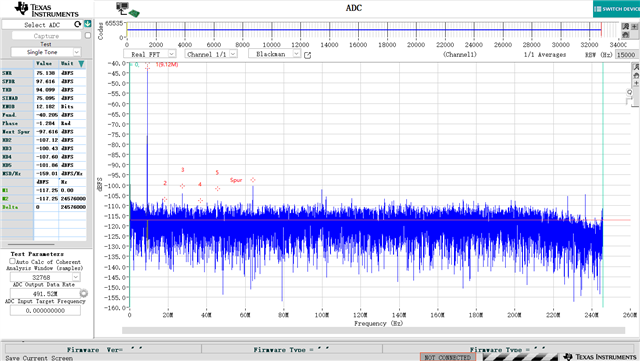This screenshot has height=361, width=640.
Task: Click the refresh icon beside Select ADC
Action: click(x=78, y=25)
